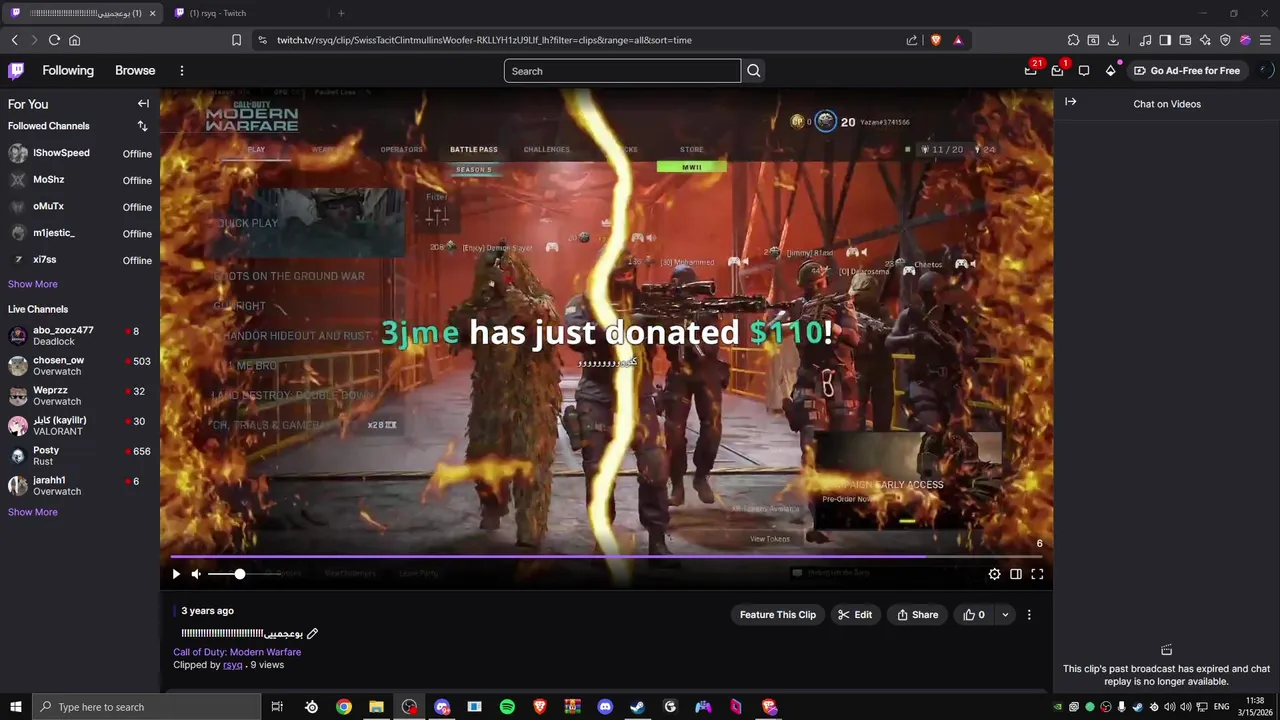Open the Twitch home logo
Image resolution: width=1280 pixels, height=720 pixels.
(x=16, y=71)
